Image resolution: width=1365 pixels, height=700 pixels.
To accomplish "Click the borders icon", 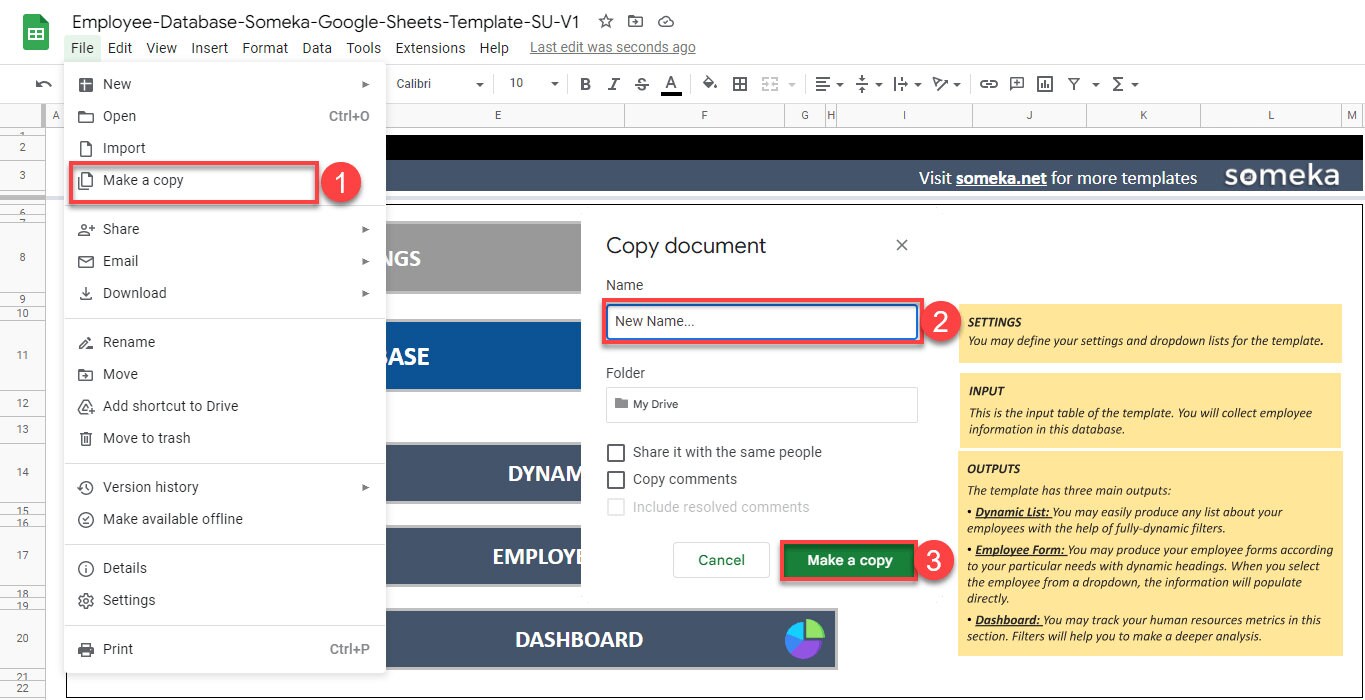I will 740,84.
